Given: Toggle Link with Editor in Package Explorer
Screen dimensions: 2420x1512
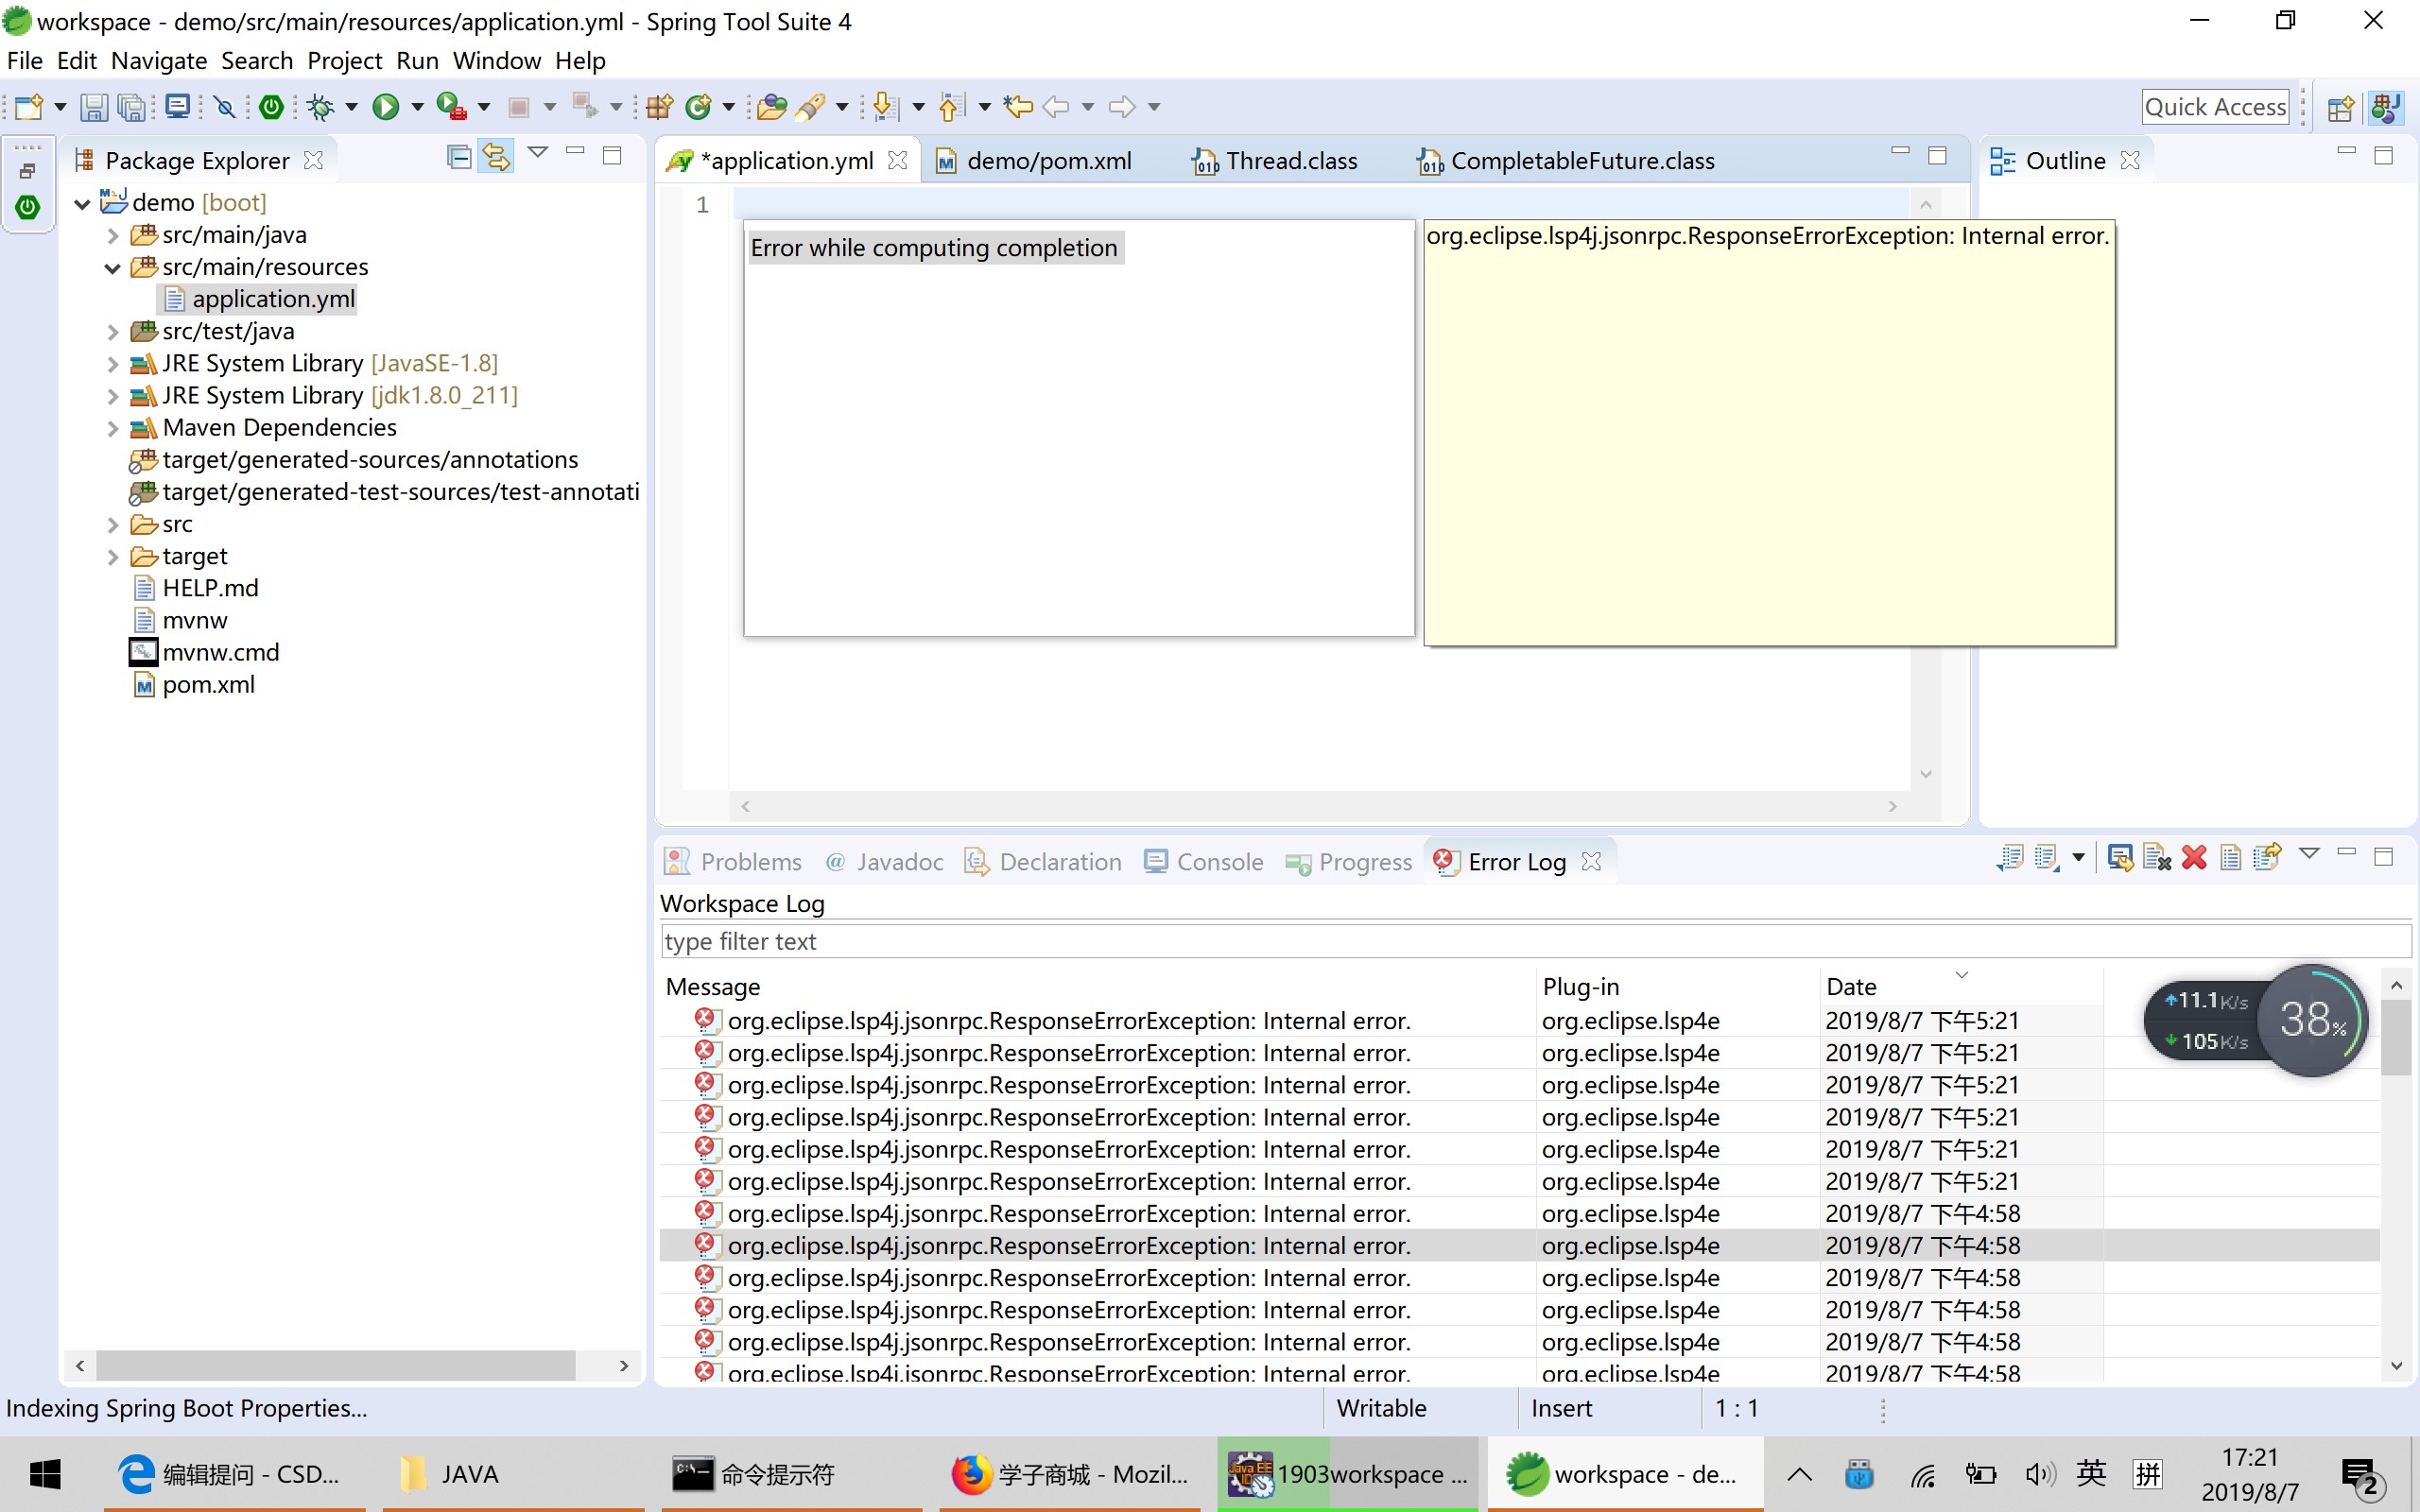Looking at the screenshot, I should coord(497,157).
